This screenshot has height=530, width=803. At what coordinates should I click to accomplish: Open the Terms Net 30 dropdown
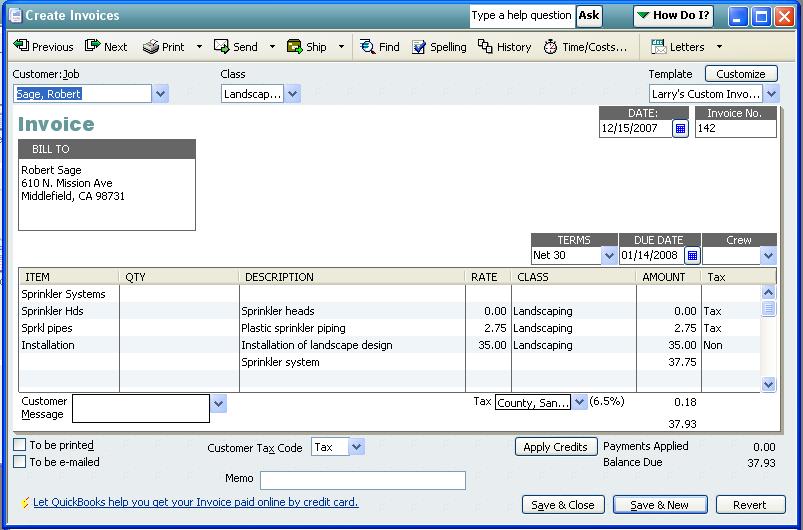click(608, 256)
